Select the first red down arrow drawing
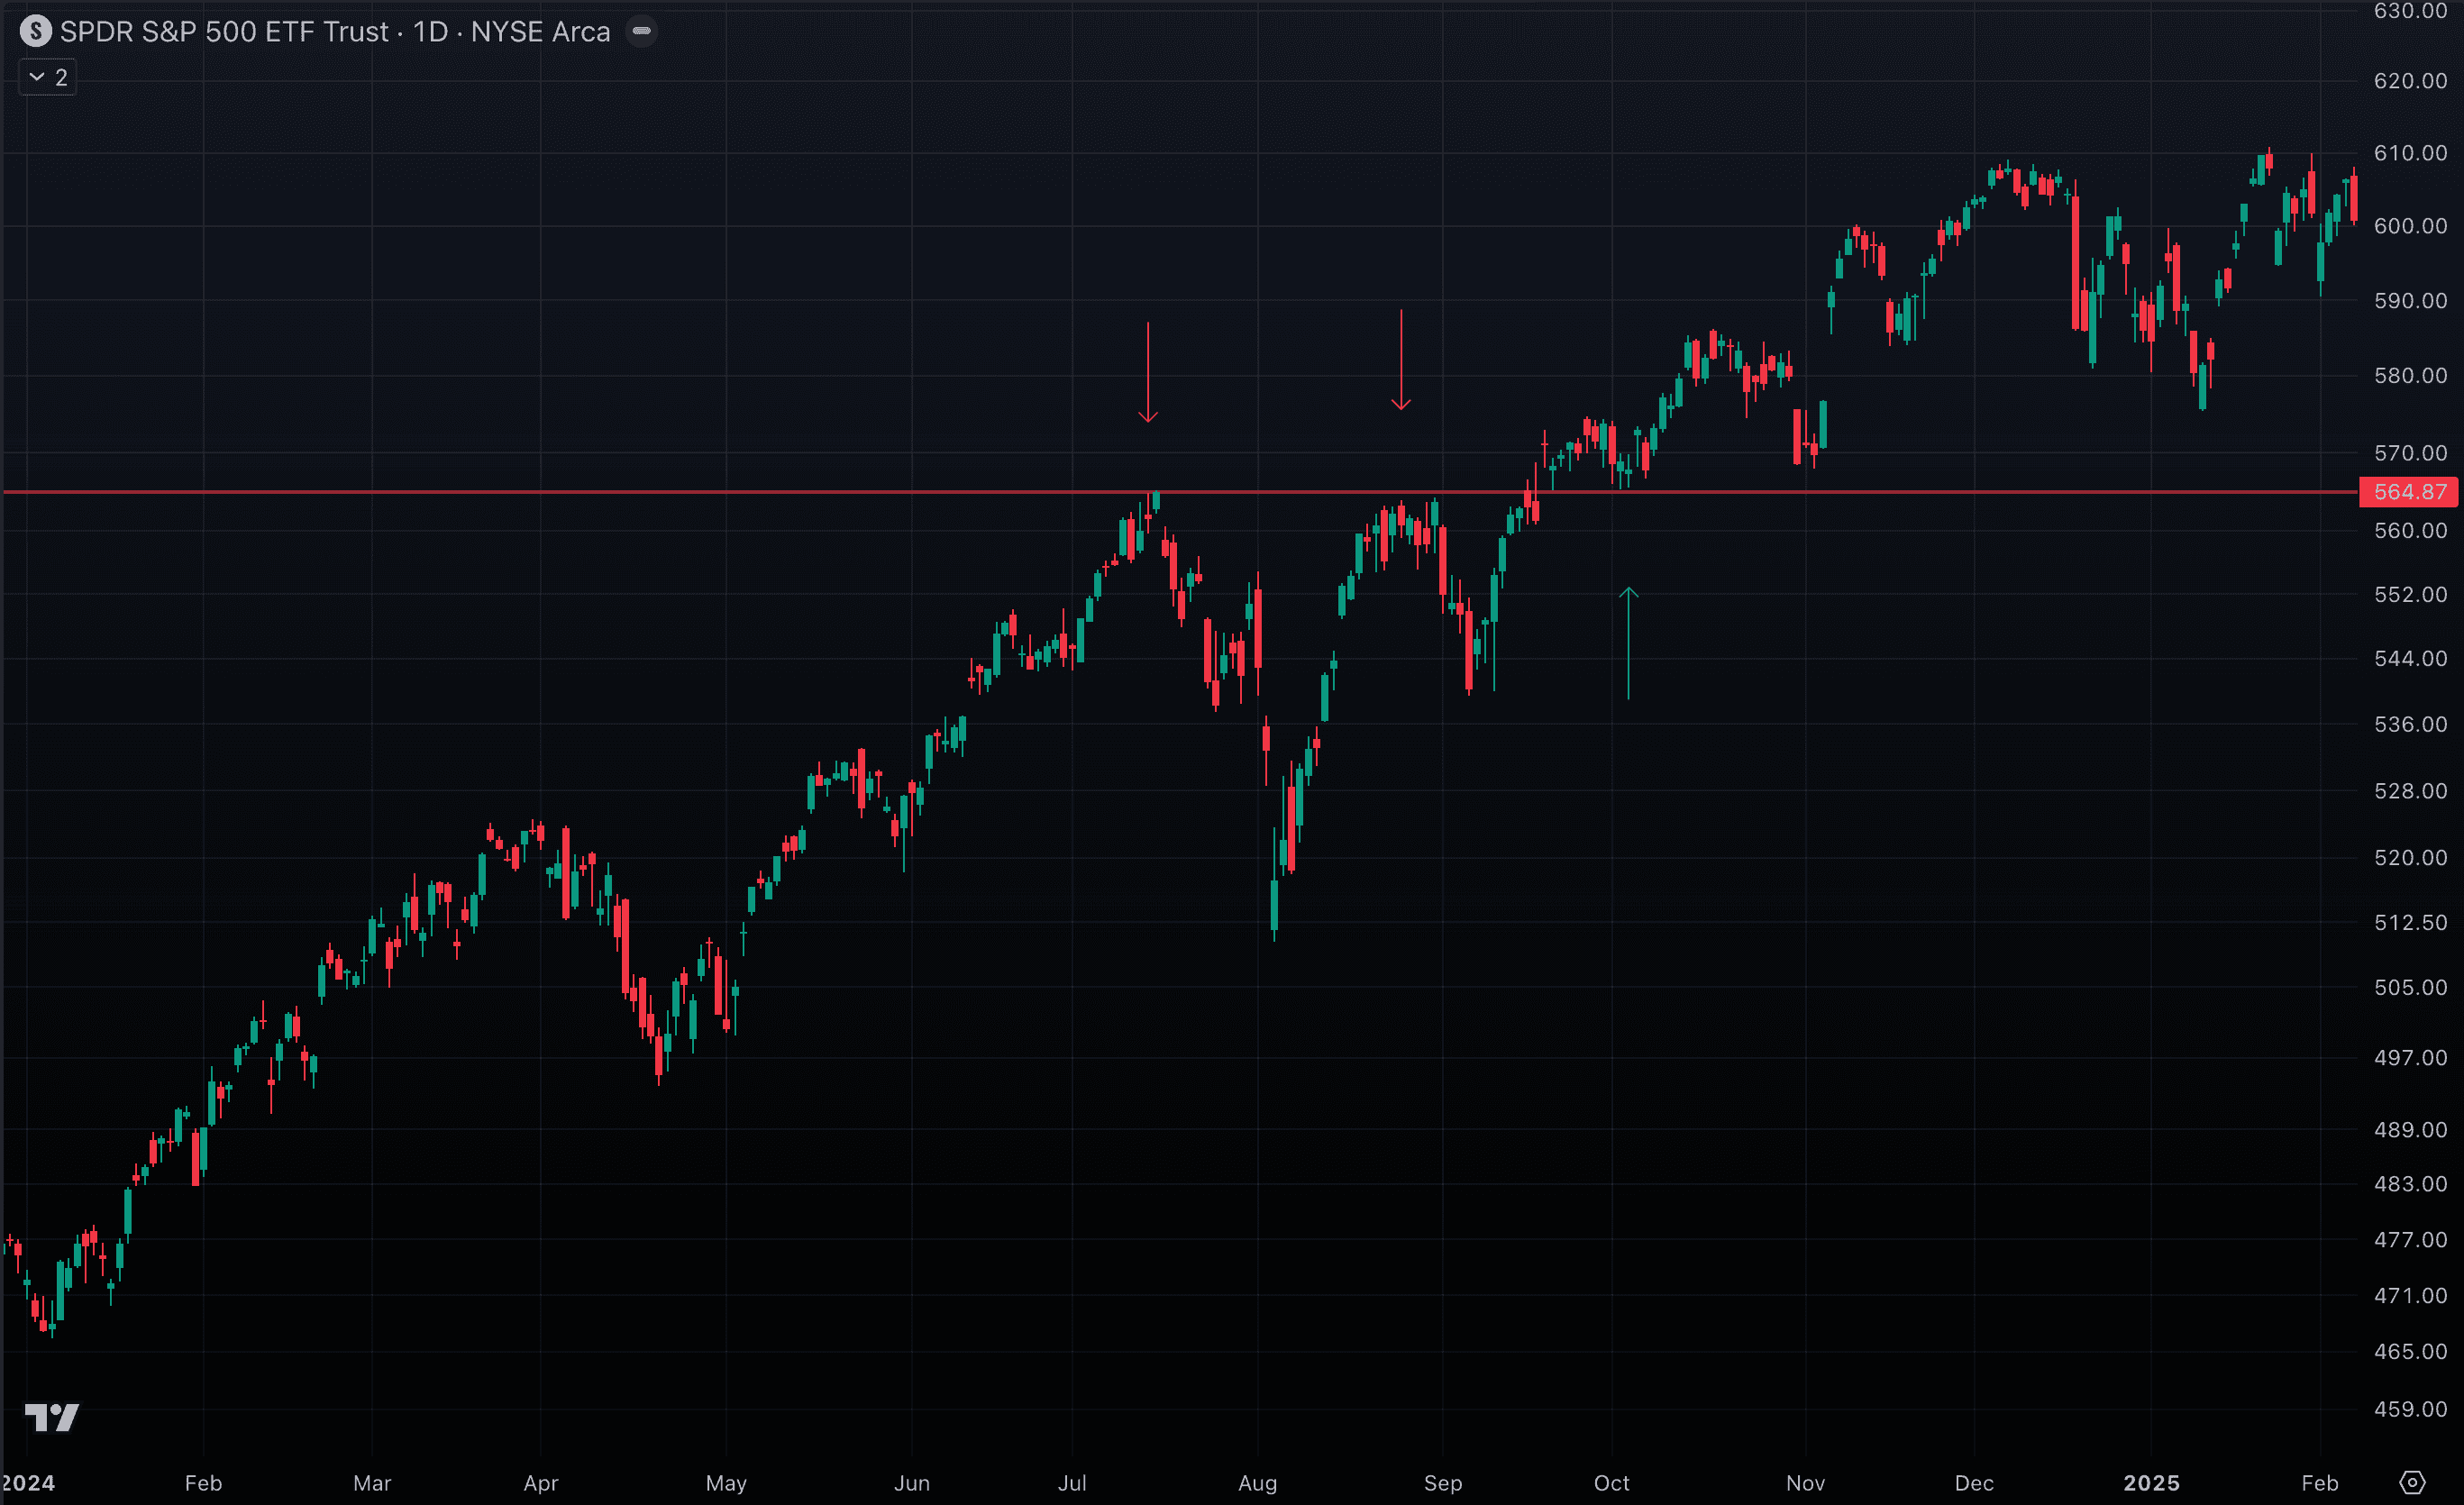 (x=1148, y=372)
